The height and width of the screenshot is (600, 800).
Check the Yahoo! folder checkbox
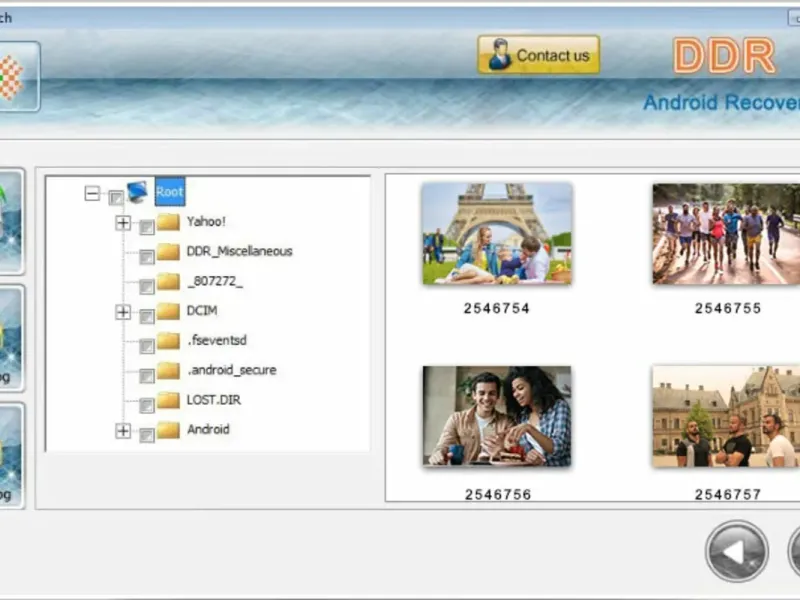pyautogui.click(x=147, y=227)
